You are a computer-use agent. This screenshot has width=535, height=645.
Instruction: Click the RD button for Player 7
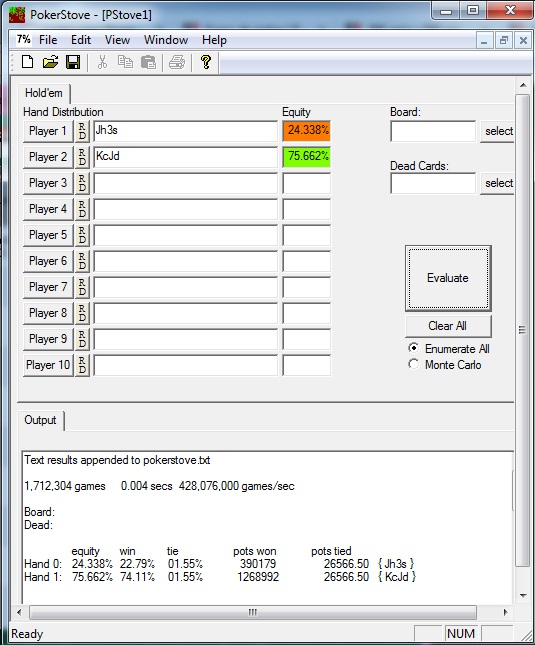(82, 287)
